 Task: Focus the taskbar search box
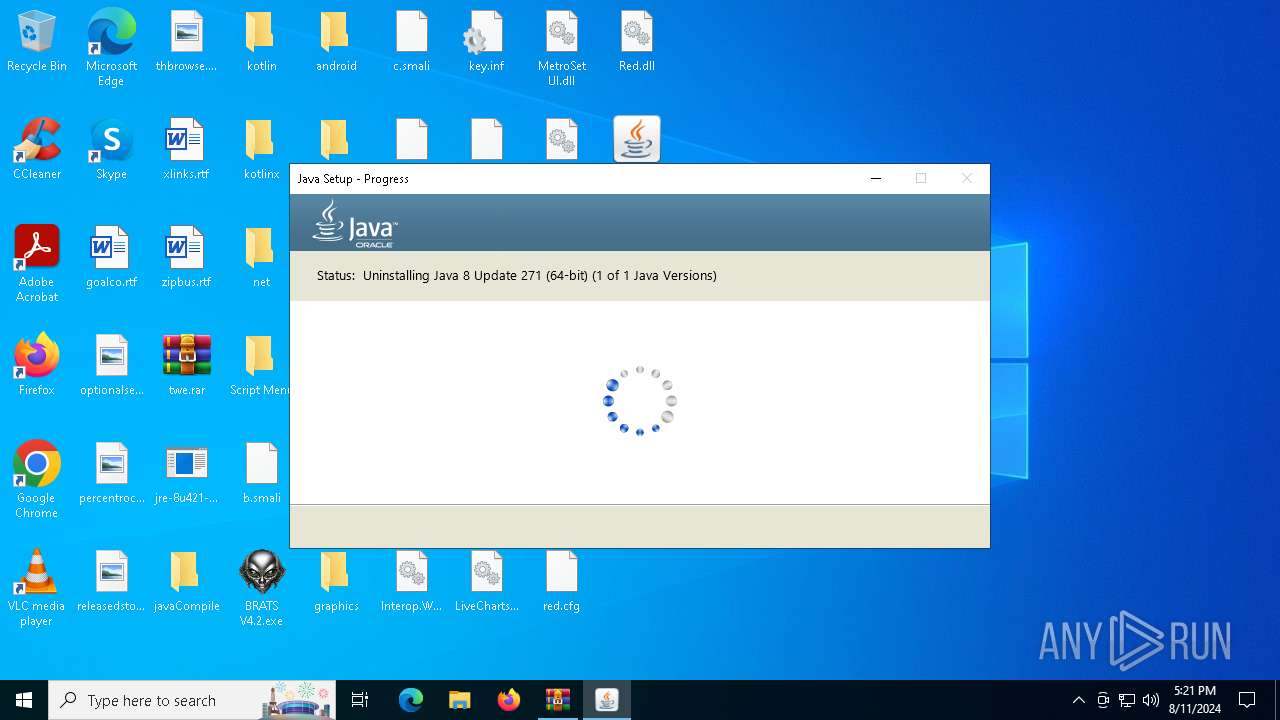pyautogui.click(x=192, y=700)
